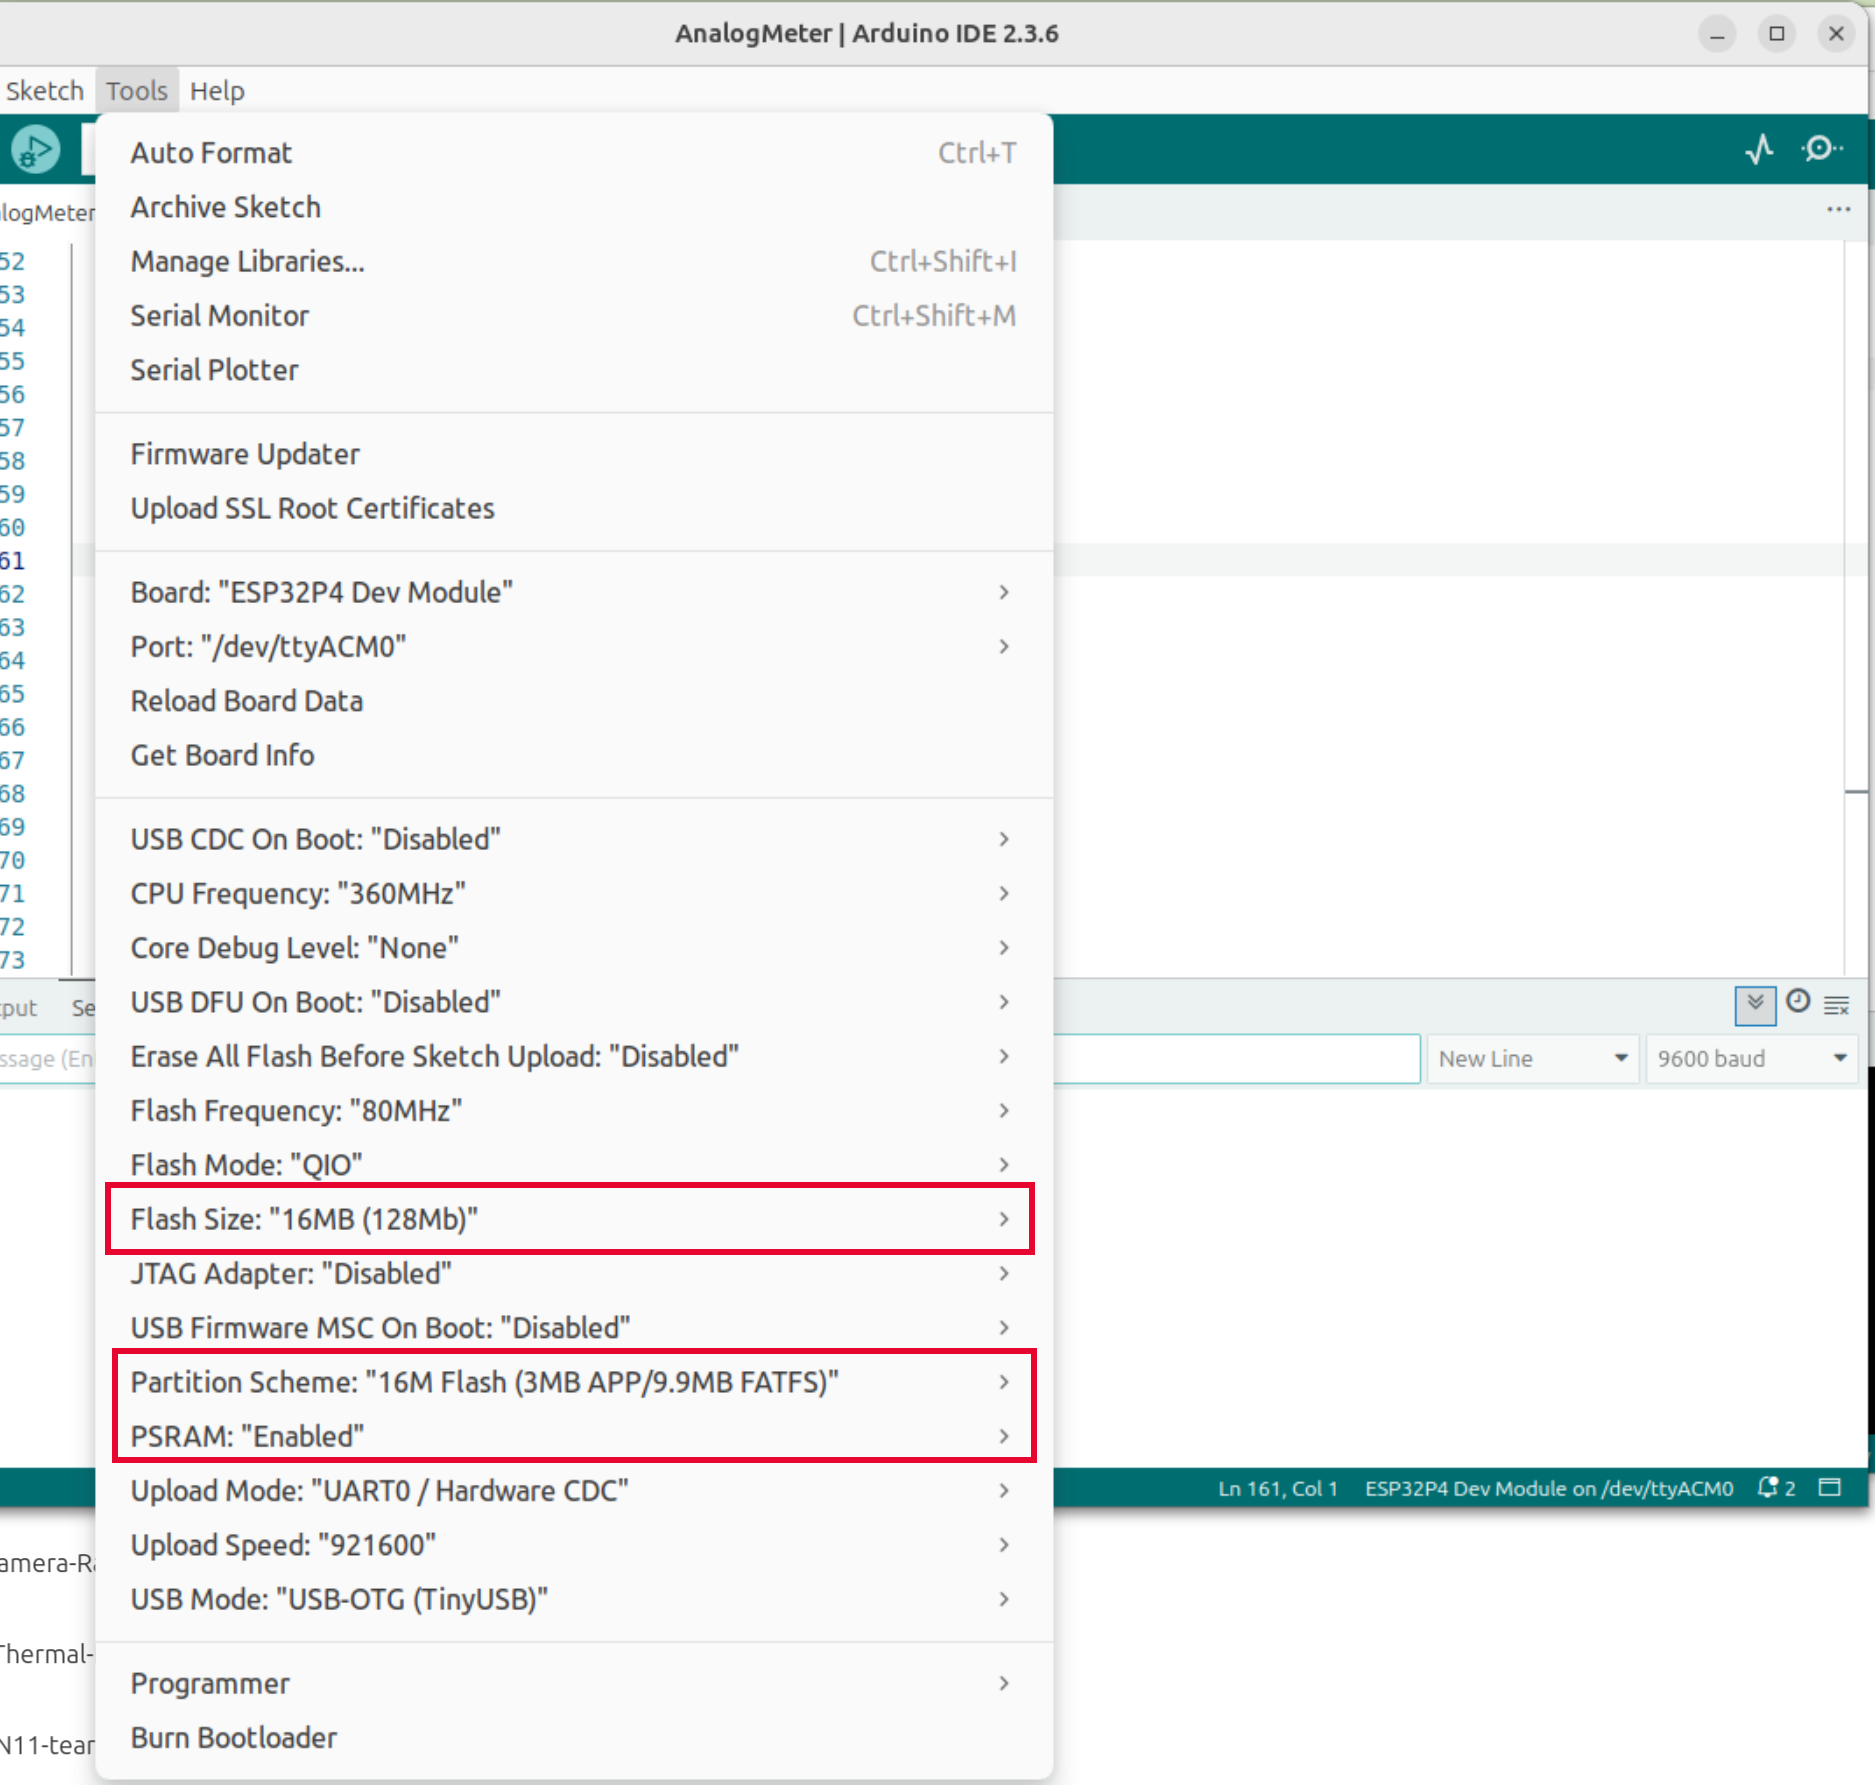The image size is (1875, 1785).
Task: Toggle the timestamp clock icon
Action: [x=1798, y=1002]
